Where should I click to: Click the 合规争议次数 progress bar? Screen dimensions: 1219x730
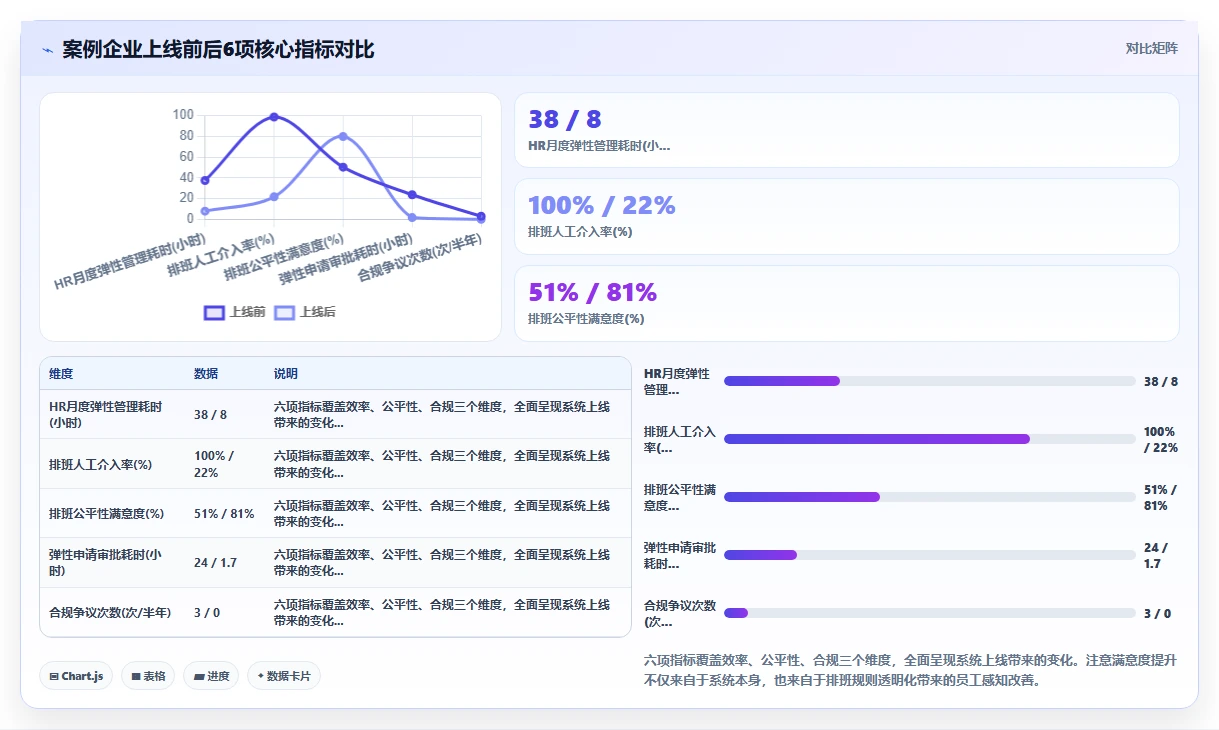(x=929, y=613)
